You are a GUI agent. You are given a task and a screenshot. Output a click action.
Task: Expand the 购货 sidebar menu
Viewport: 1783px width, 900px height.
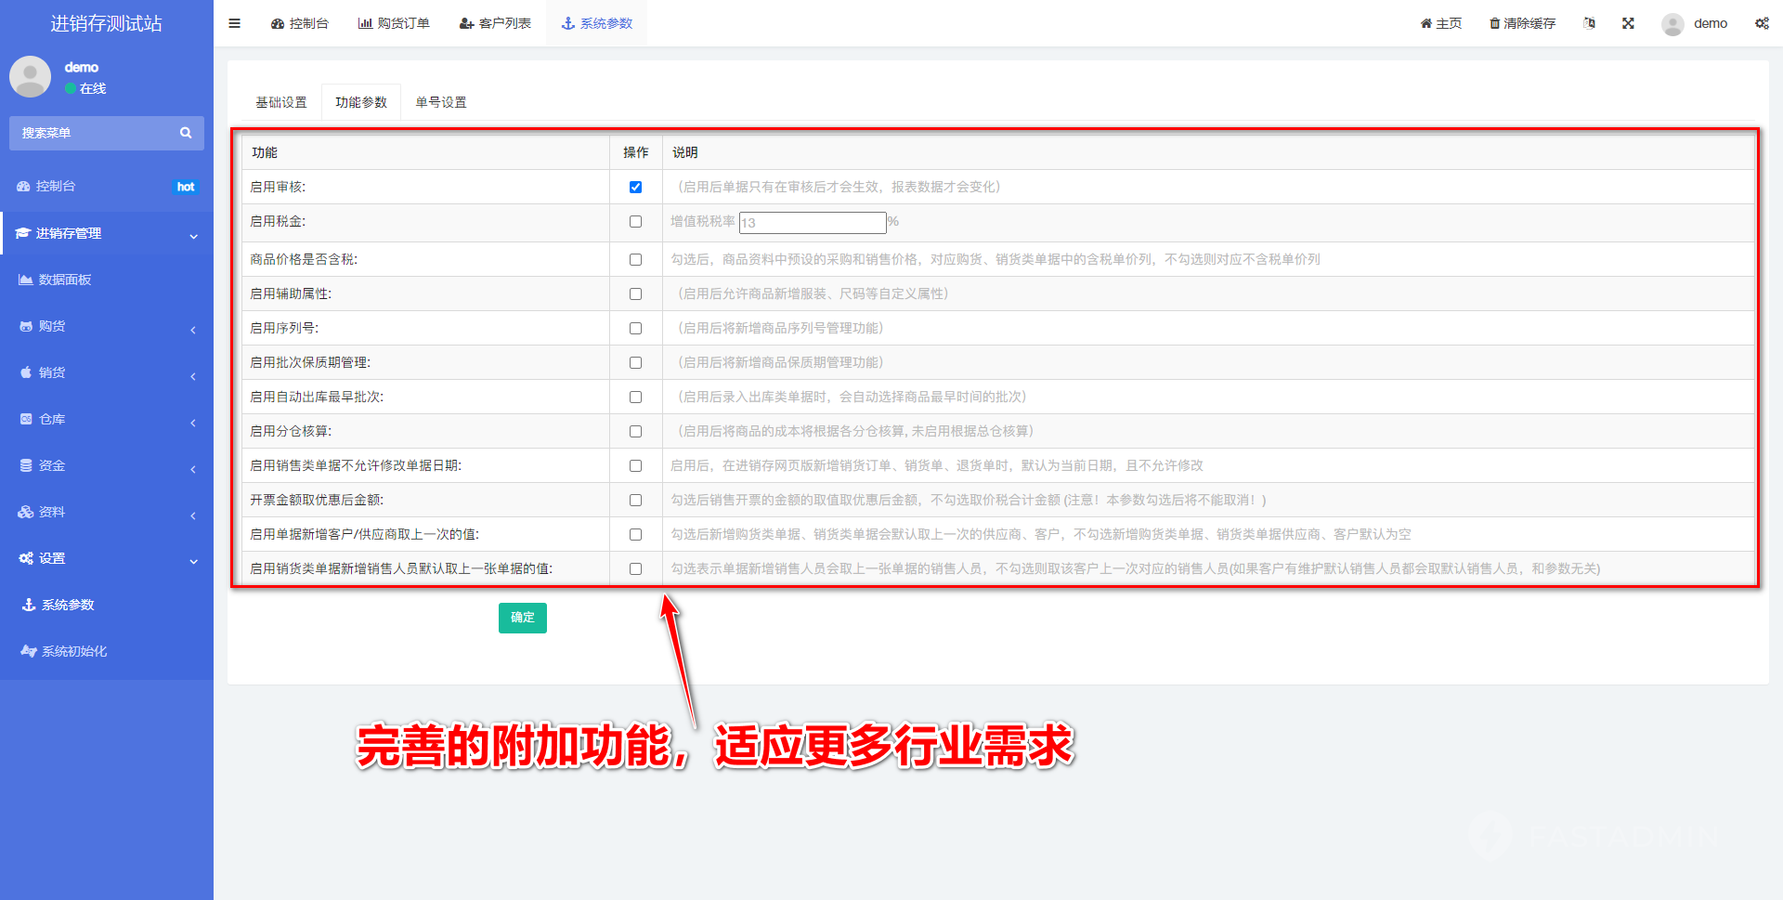pyautogui.click(x=106, y=326)
